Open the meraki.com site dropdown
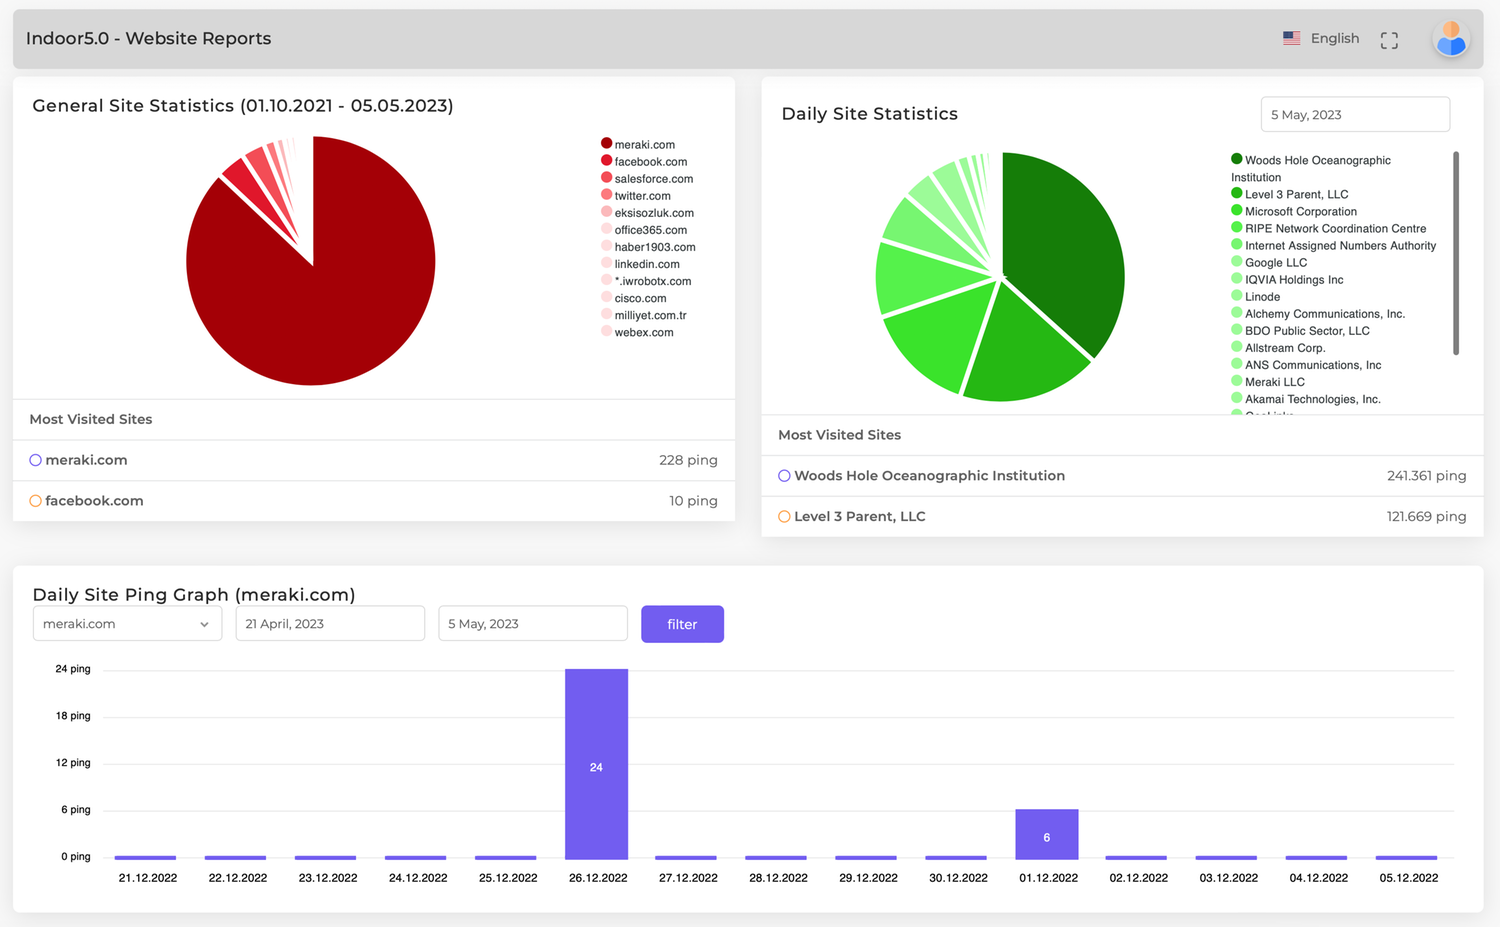 127,624
